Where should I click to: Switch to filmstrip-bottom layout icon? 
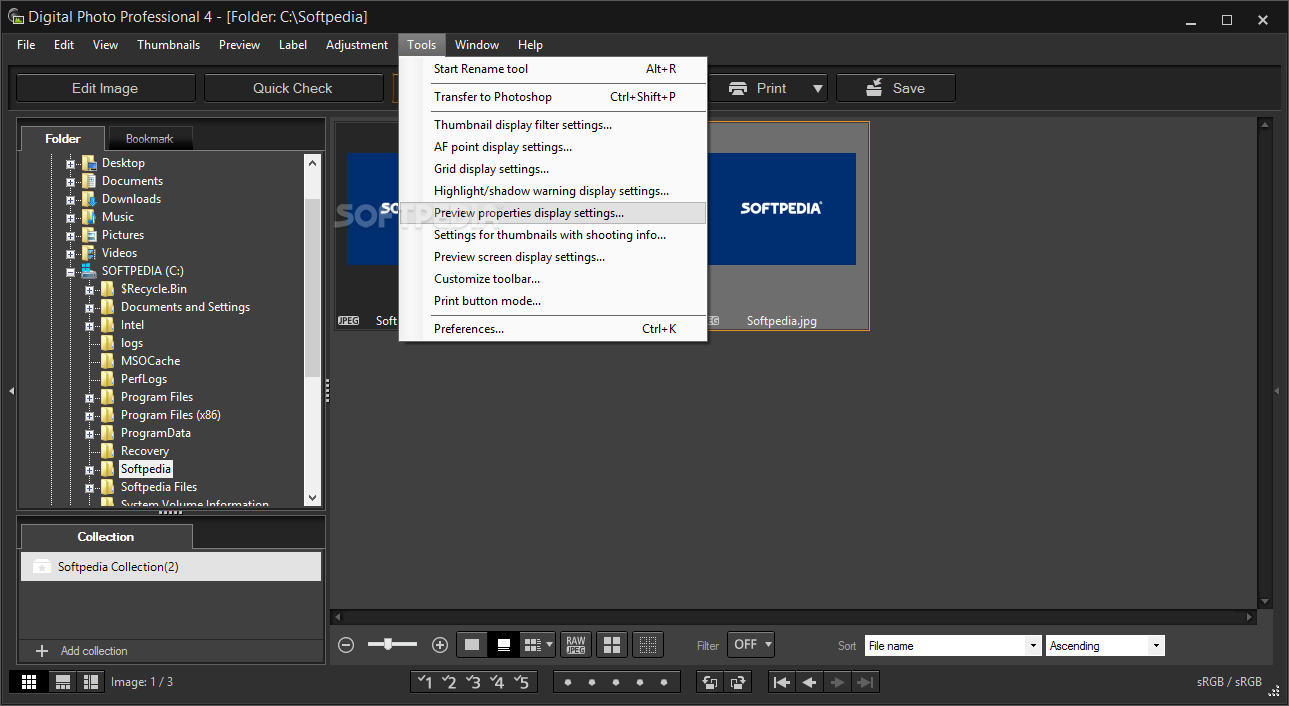[63, 682]
